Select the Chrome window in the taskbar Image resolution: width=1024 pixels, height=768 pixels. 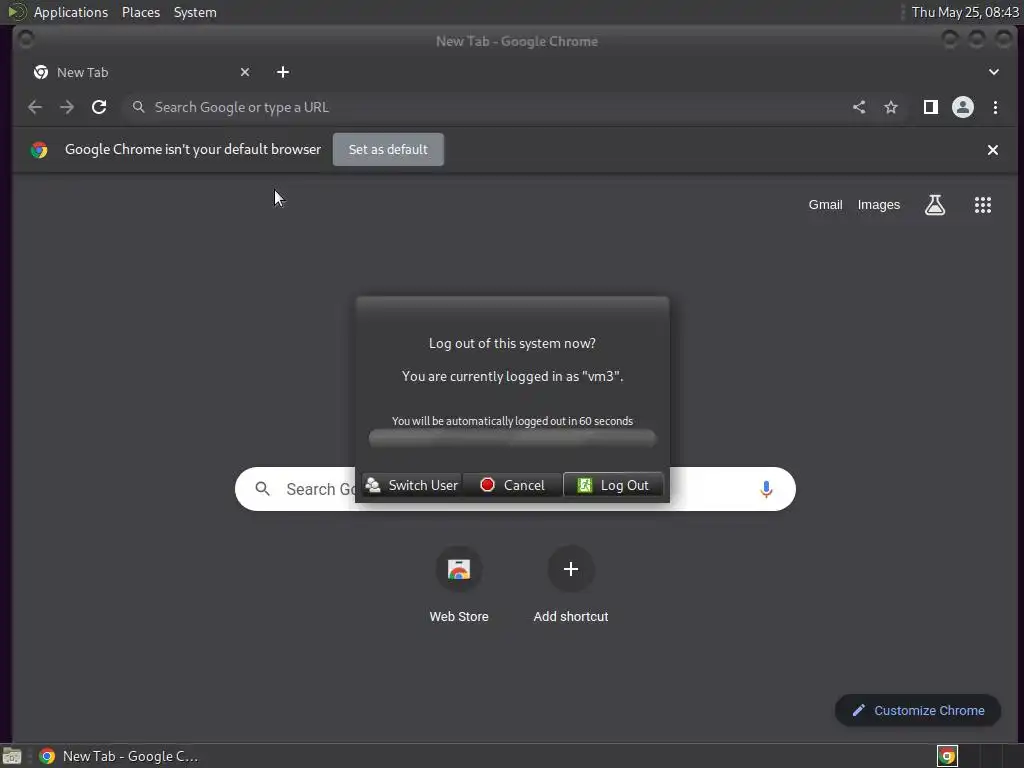118,756
